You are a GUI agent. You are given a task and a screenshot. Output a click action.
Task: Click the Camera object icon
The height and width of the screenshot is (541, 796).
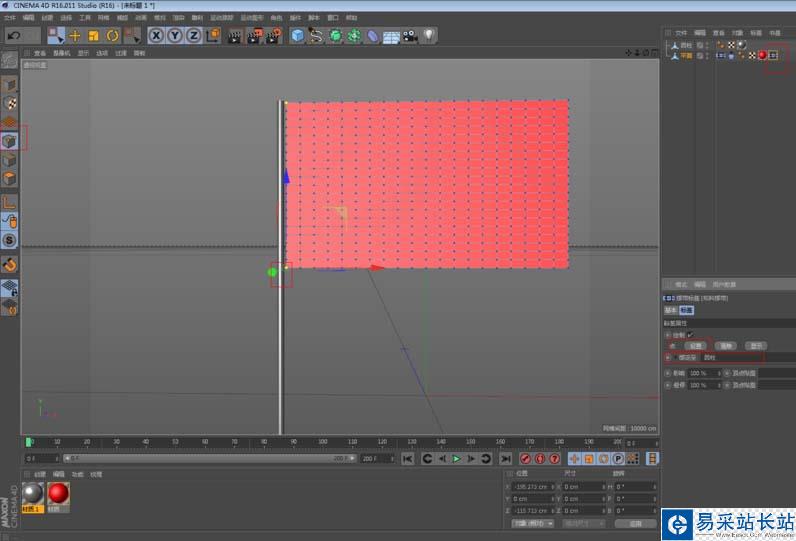[x=409, y=36]
